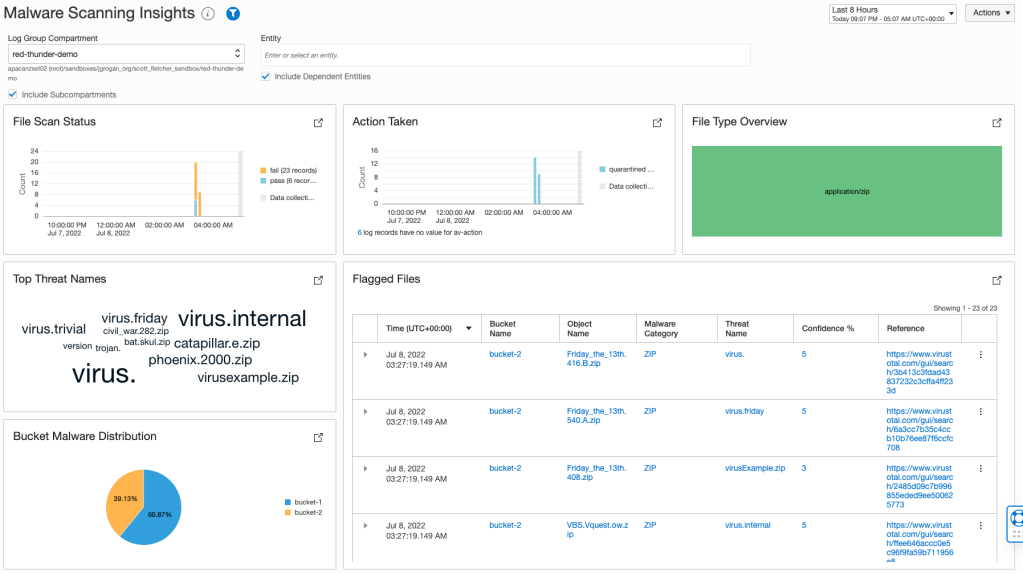Pop out the Flagged Files table
The width and height of the screenshot is (1023, 574).
tap(996, 281)
